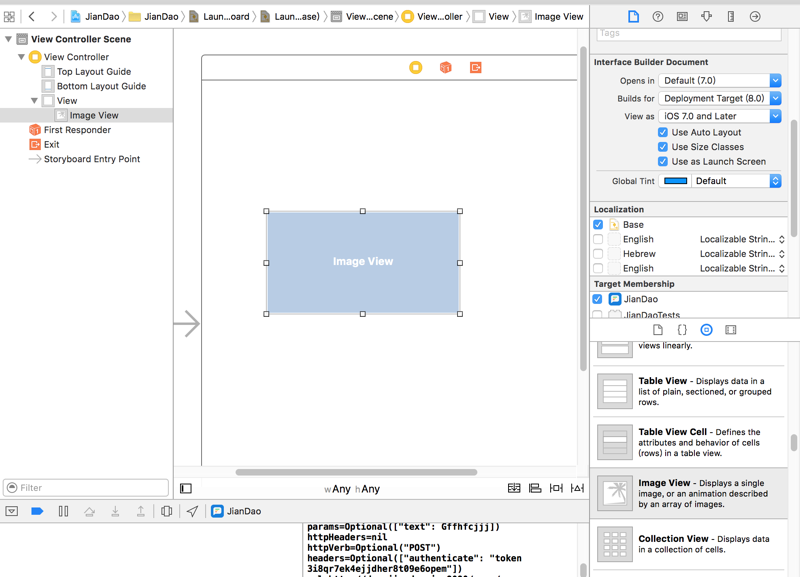Open the related items grid menu
The image size is (800, 577).
click(9, 17)
